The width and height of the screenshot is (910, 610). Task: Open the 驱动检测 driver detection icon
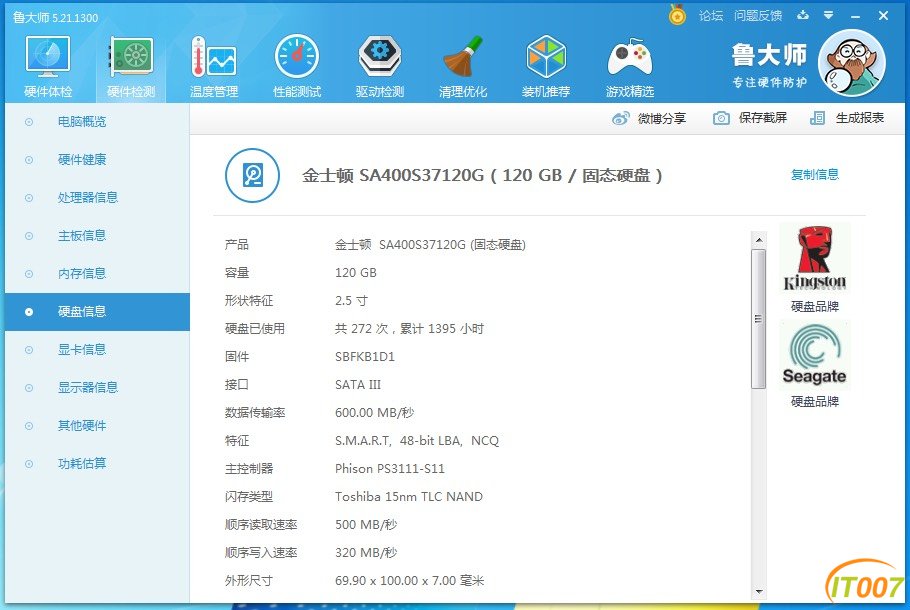pyautogui.click(x=380, y=56)
